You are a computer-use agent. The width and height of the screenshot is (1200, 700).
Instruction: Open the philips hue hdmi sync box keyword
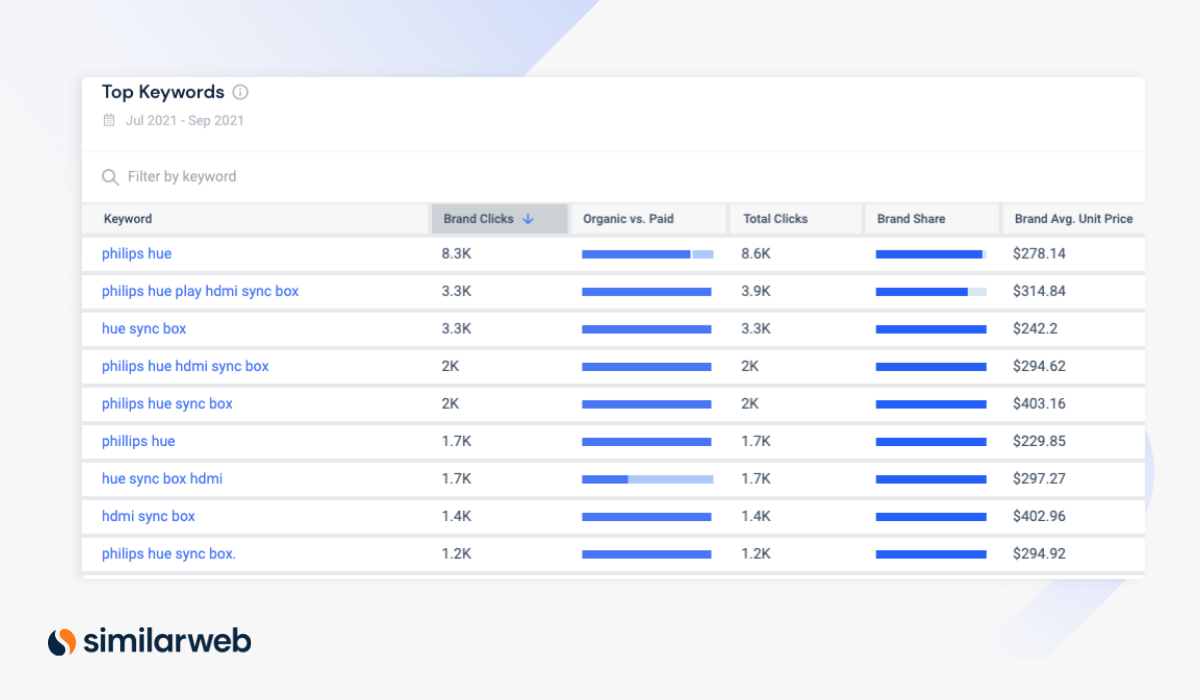point(184,366)
